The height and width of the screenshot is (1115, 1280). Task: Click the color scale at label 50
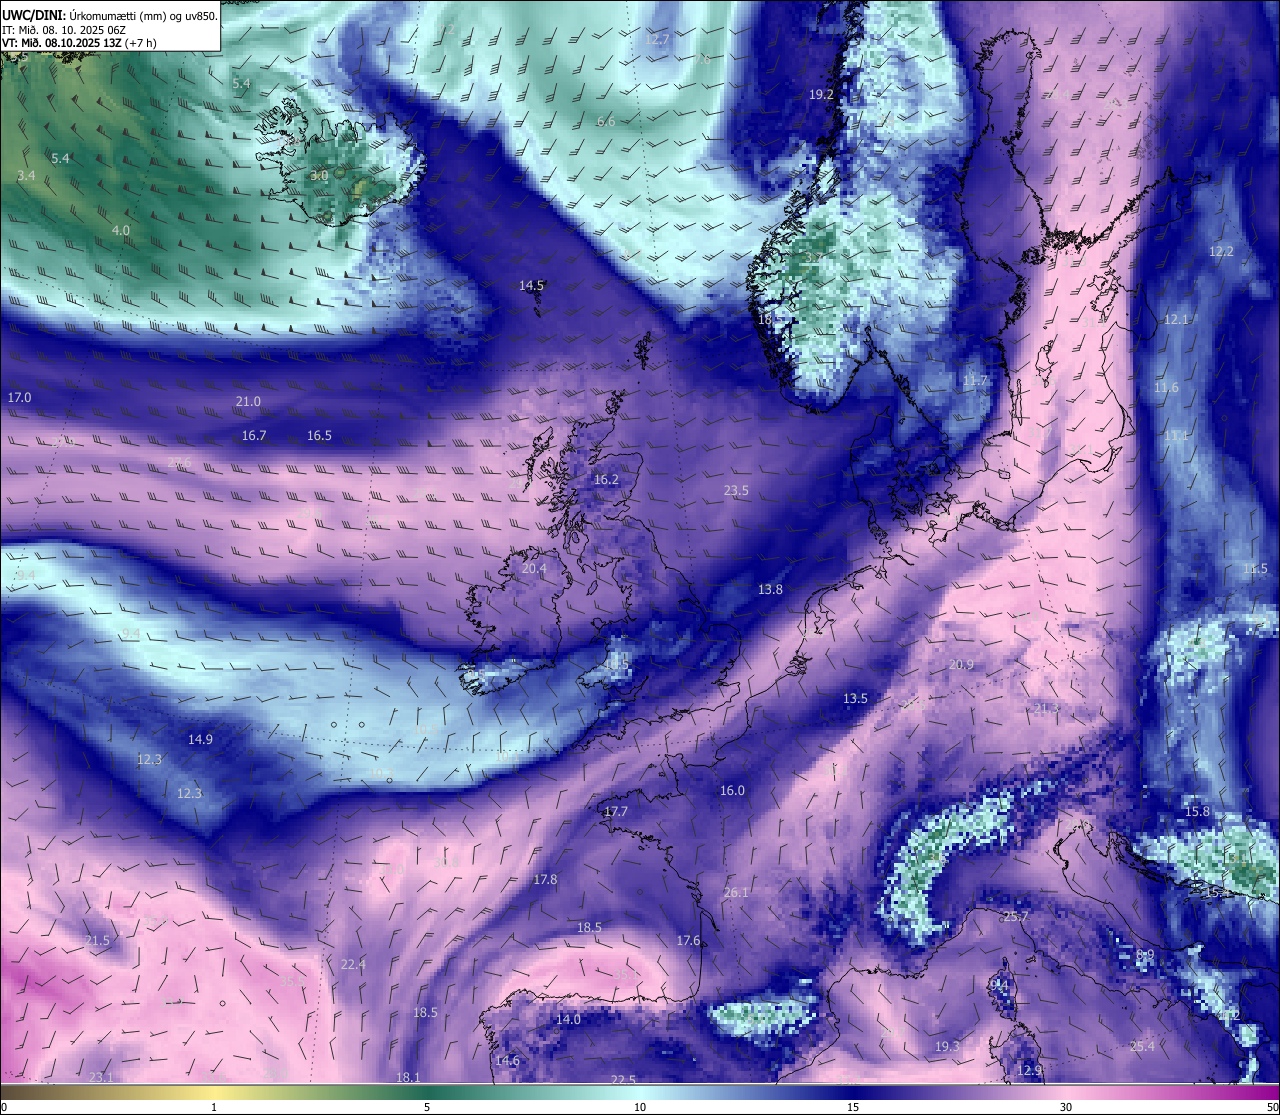[1271, 1107]
